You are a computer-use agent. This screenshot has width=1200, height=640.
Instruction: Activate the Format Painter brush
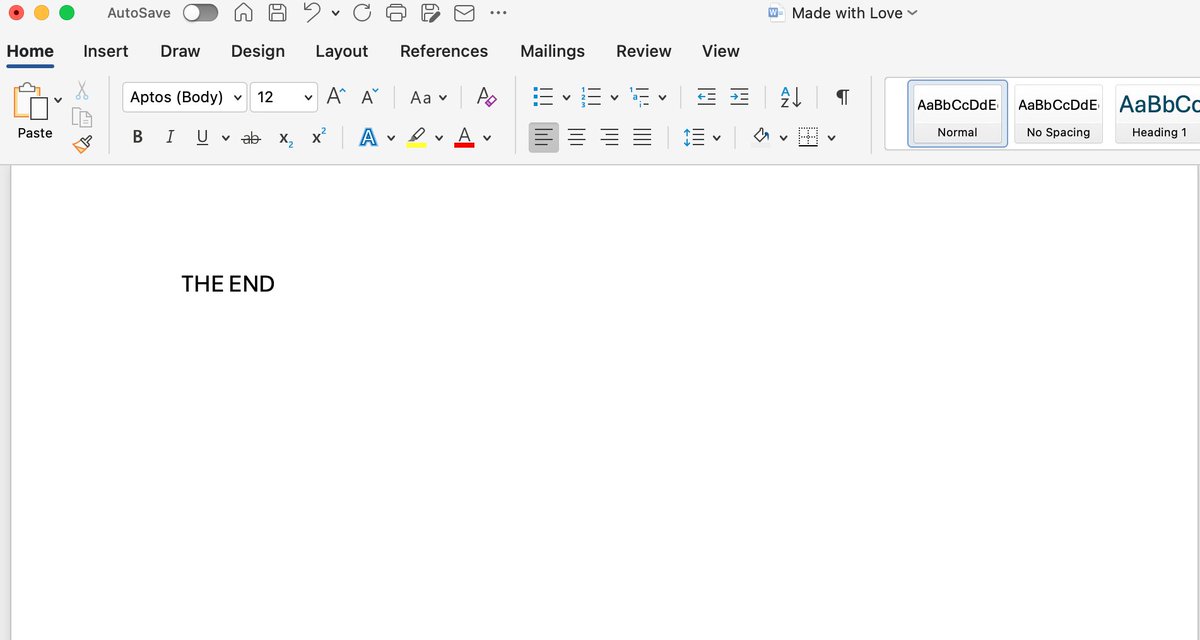(82, 144)
